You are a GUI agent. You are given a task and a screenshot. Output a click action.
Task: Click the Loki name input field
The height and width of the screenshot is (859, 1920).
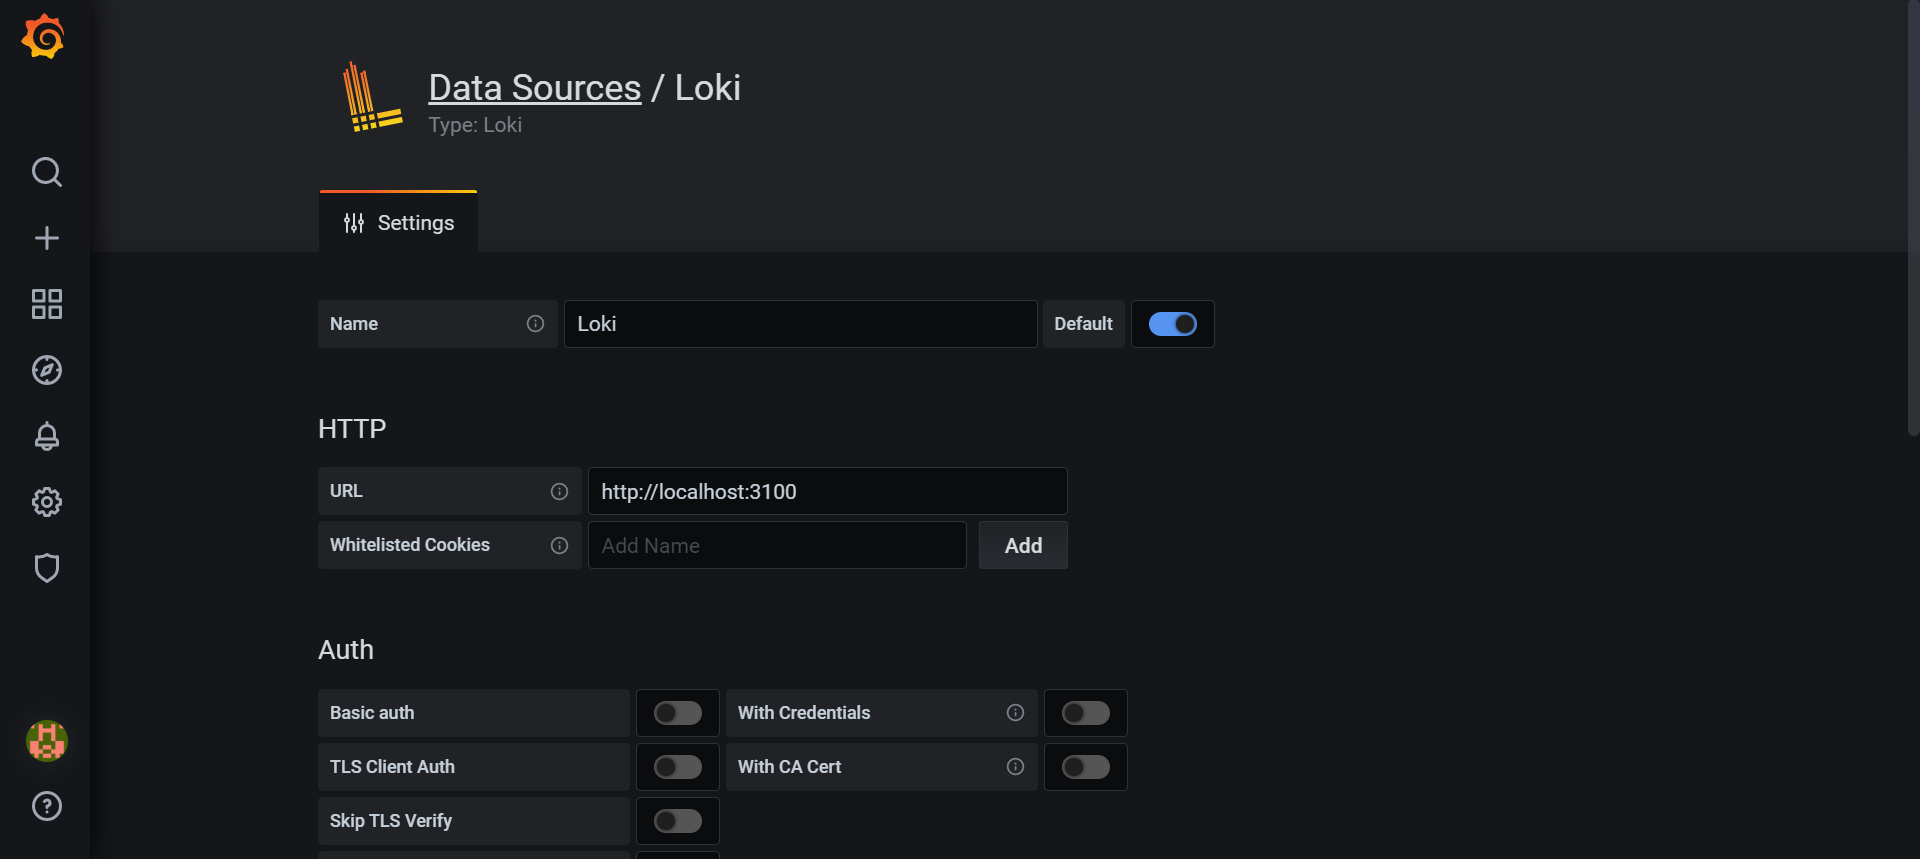tap(800, 323)
